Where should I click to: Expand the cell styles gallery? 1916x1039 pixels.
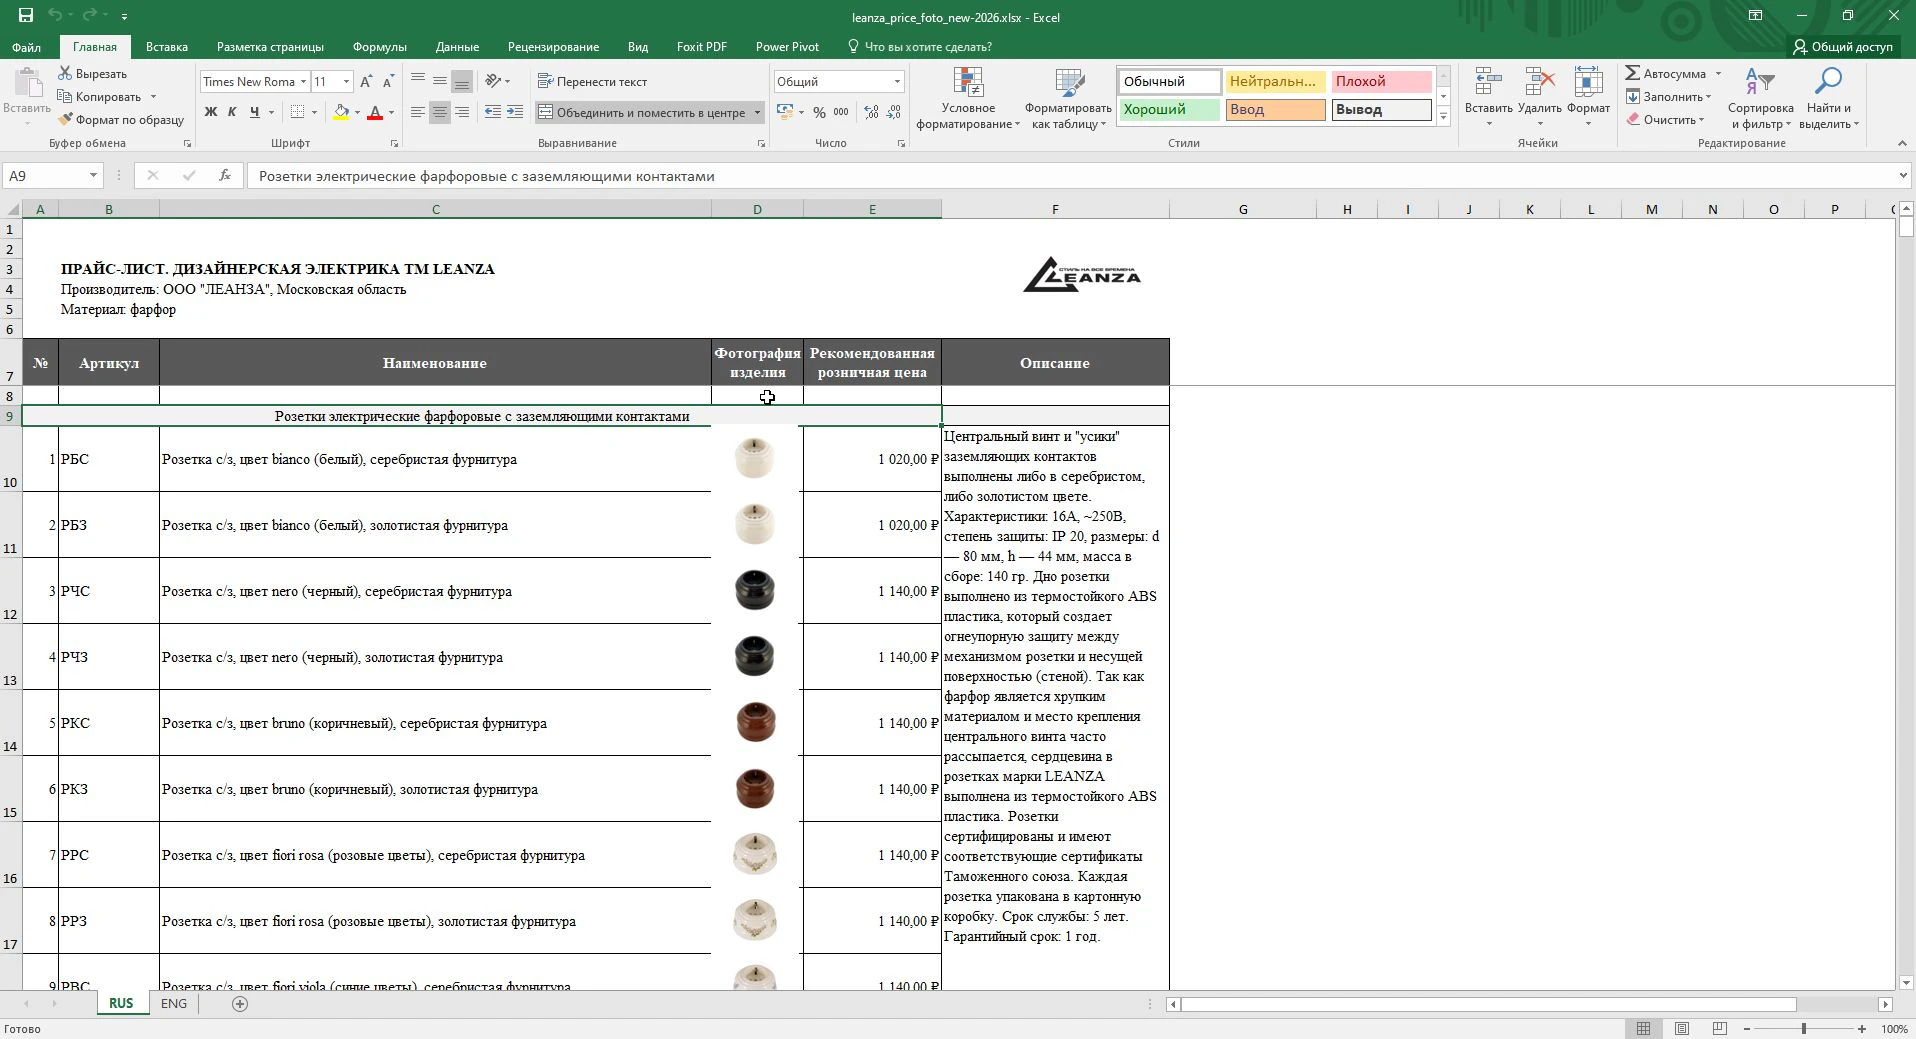pyautogui.click(x=1443, y=117)
